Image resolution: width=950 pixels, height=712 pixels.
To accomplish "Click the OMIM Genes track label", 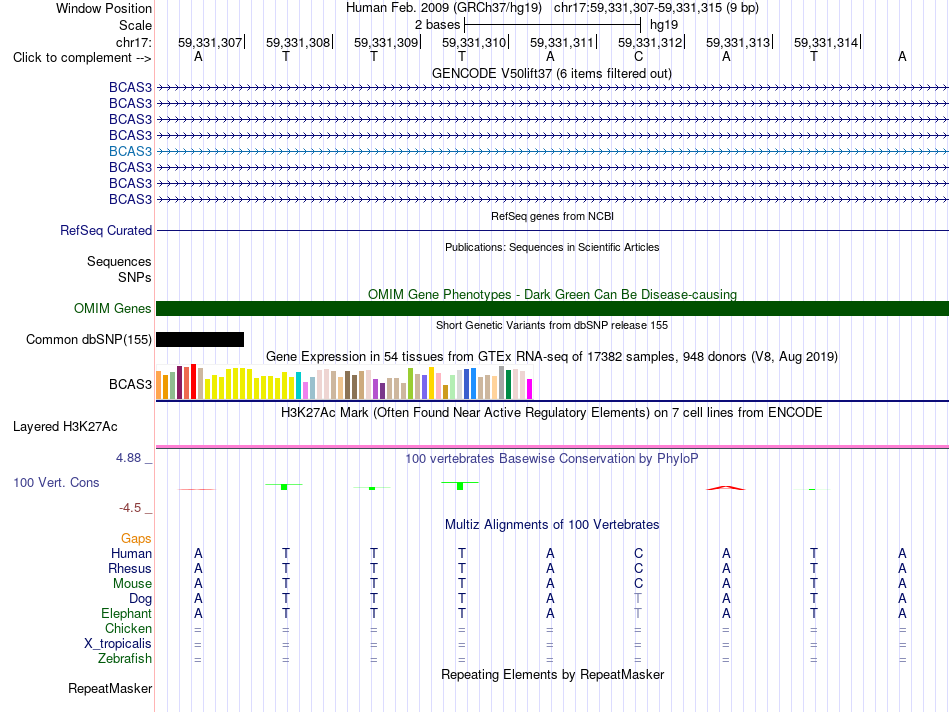I will (x=113, y=308).
